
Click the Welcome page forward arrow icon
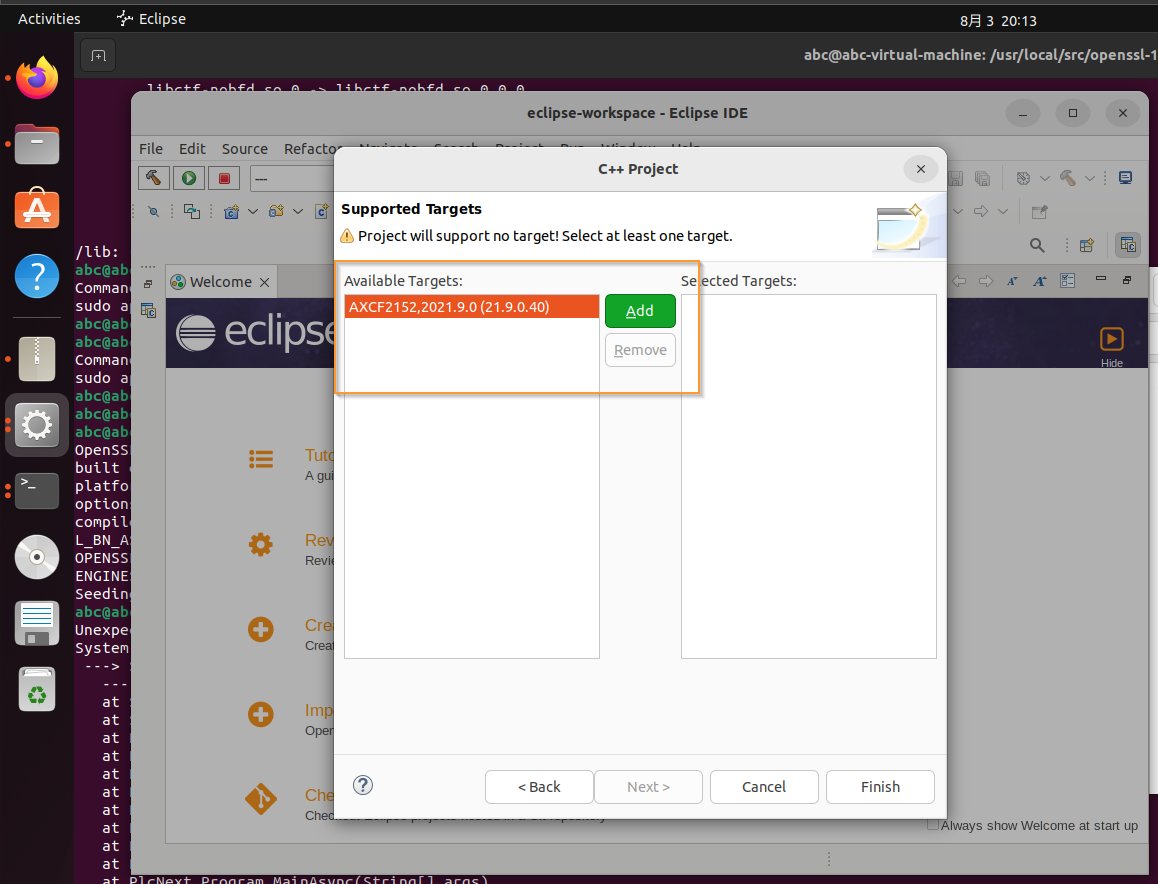(x=986, y=281)
